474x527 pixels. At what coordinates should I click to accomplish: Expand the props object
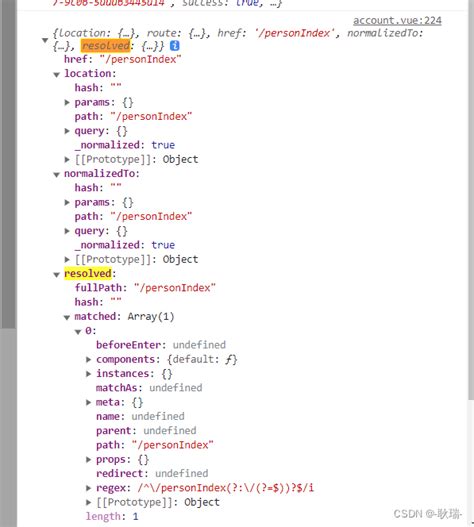pyautogui.click(x=88, y=459)
